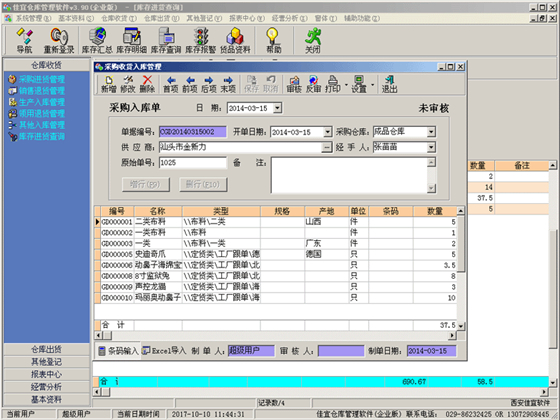Image resolution: width=560 pixels, height=420 pixels.
Task: Open the 仓库出货 menu
Action: 161,18
